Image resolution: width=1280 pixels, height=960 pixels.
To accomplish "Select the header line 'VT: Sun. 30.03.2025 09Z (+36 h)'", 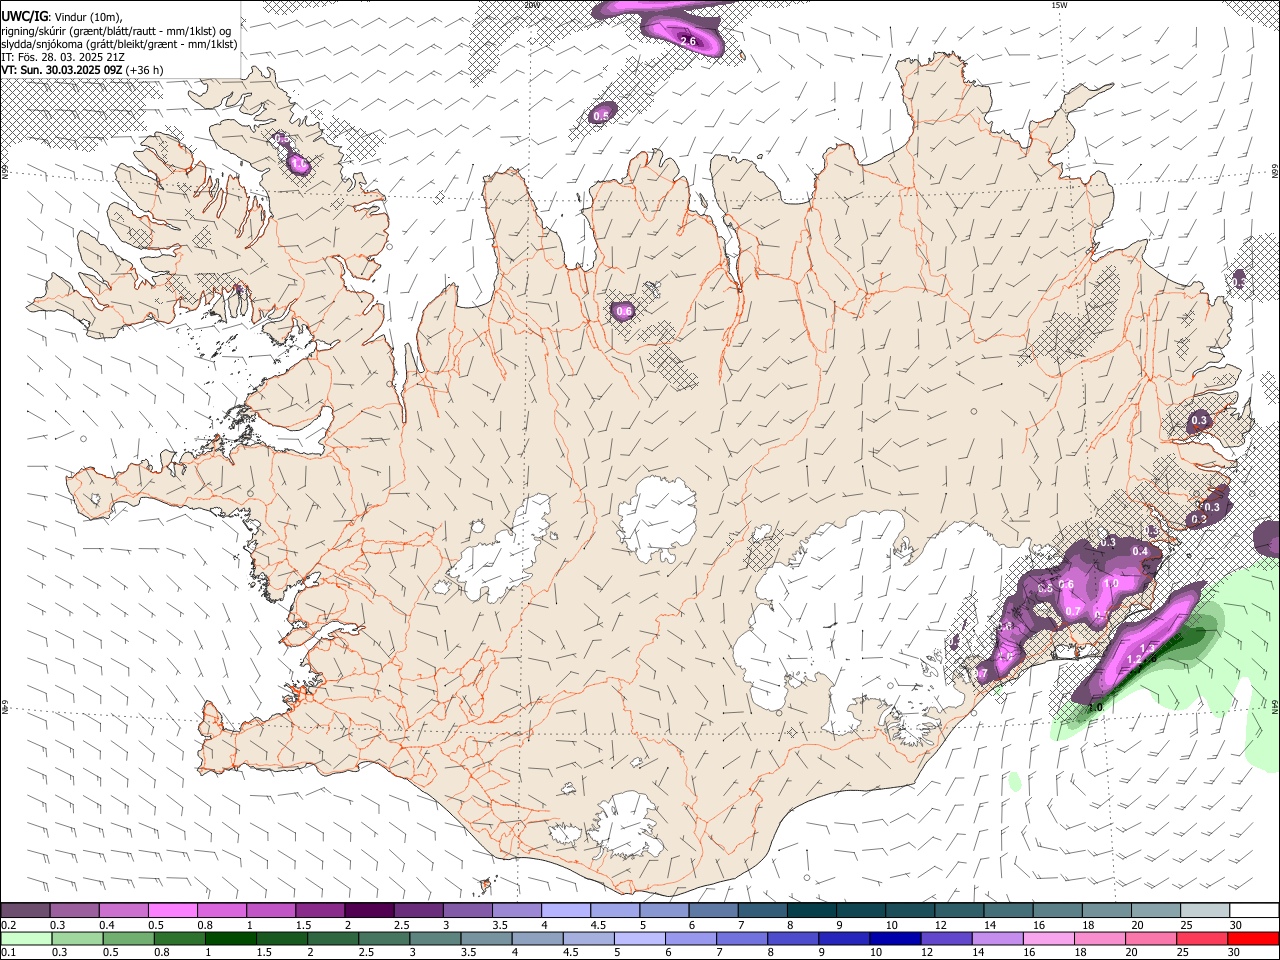I will (82, 70).
